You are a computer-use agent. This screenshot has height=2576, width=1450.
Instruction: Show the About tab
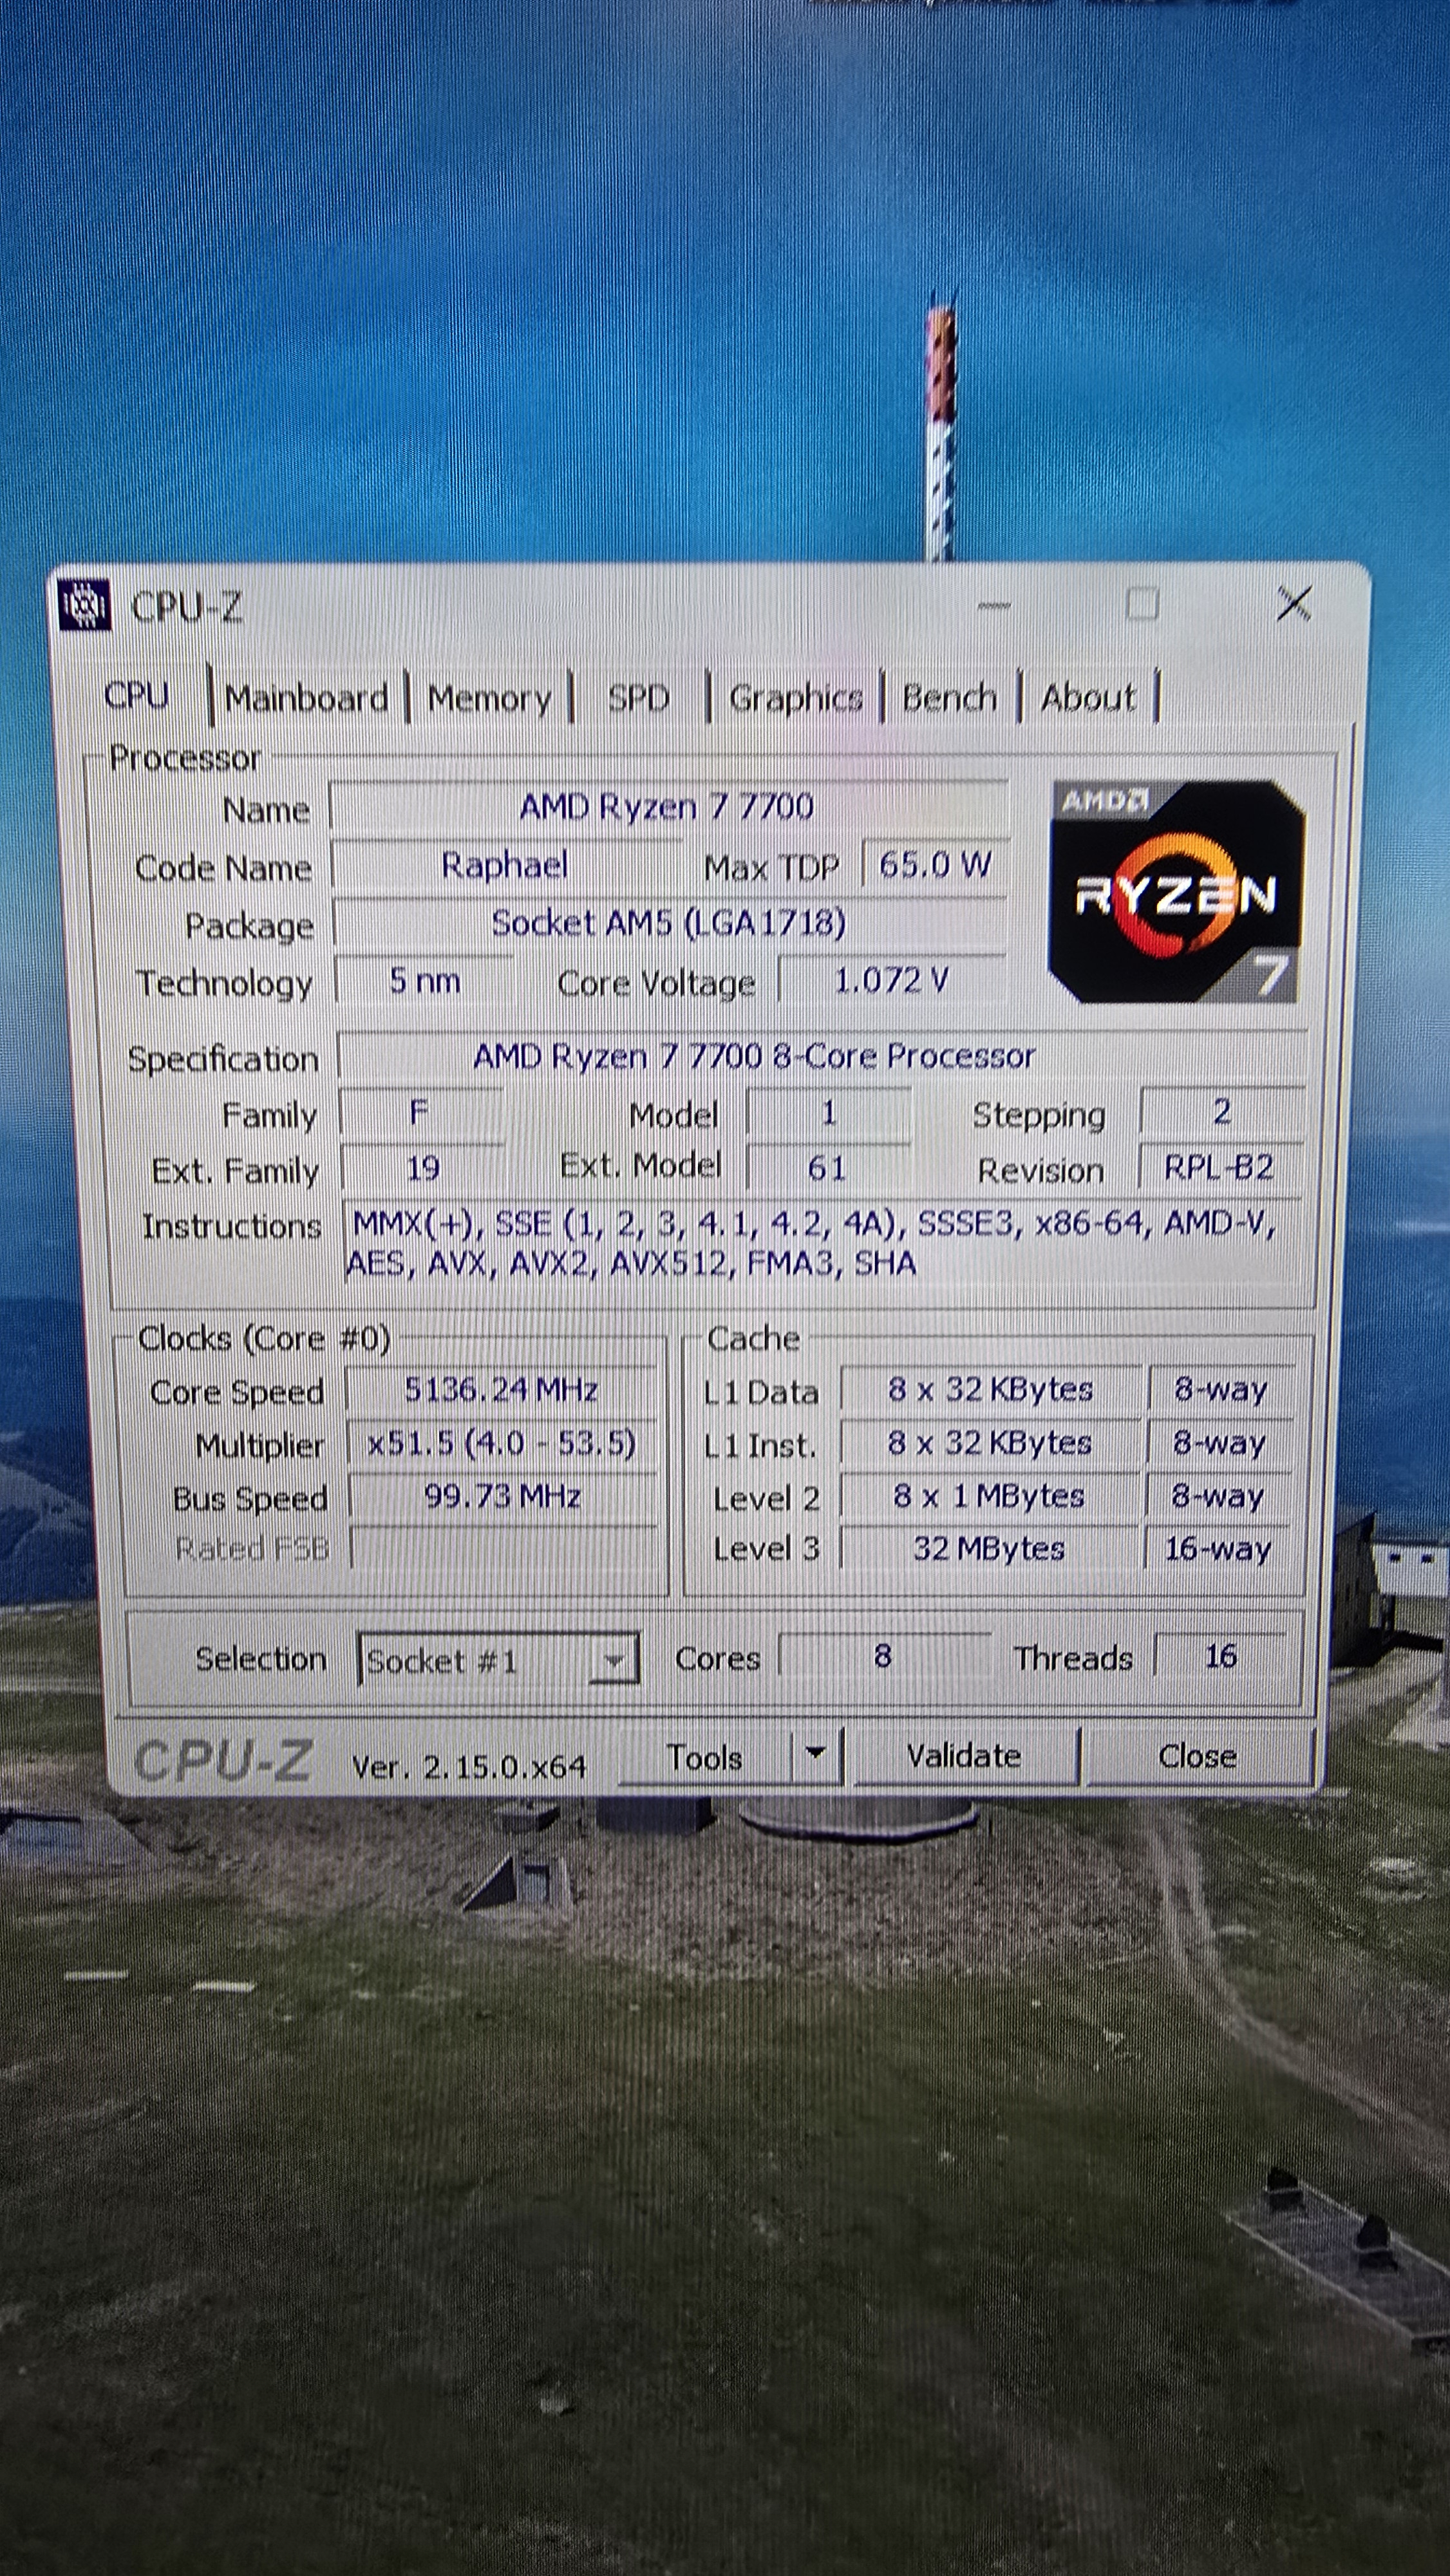(1088, 696)
